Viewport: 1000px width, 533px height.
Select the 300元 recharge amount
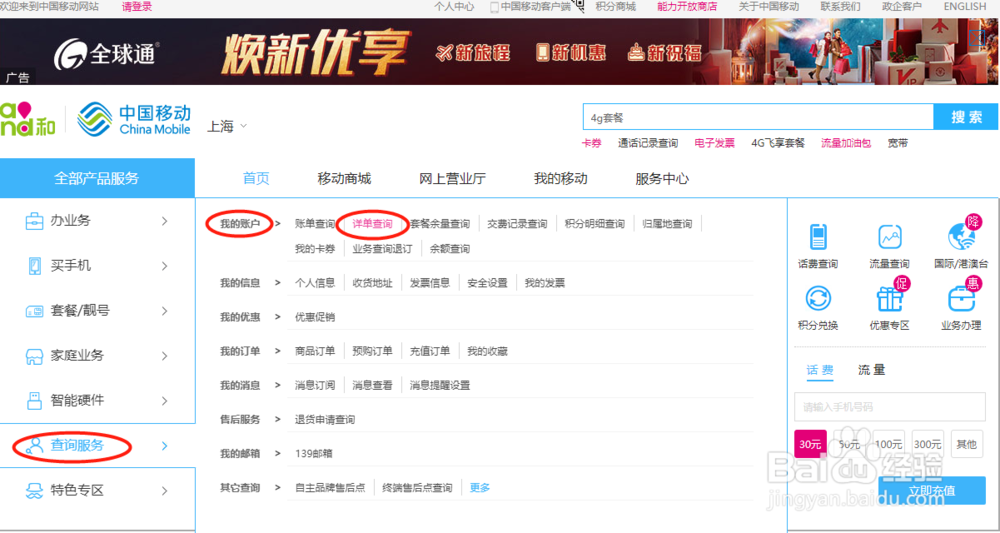[x=927, y=444]
